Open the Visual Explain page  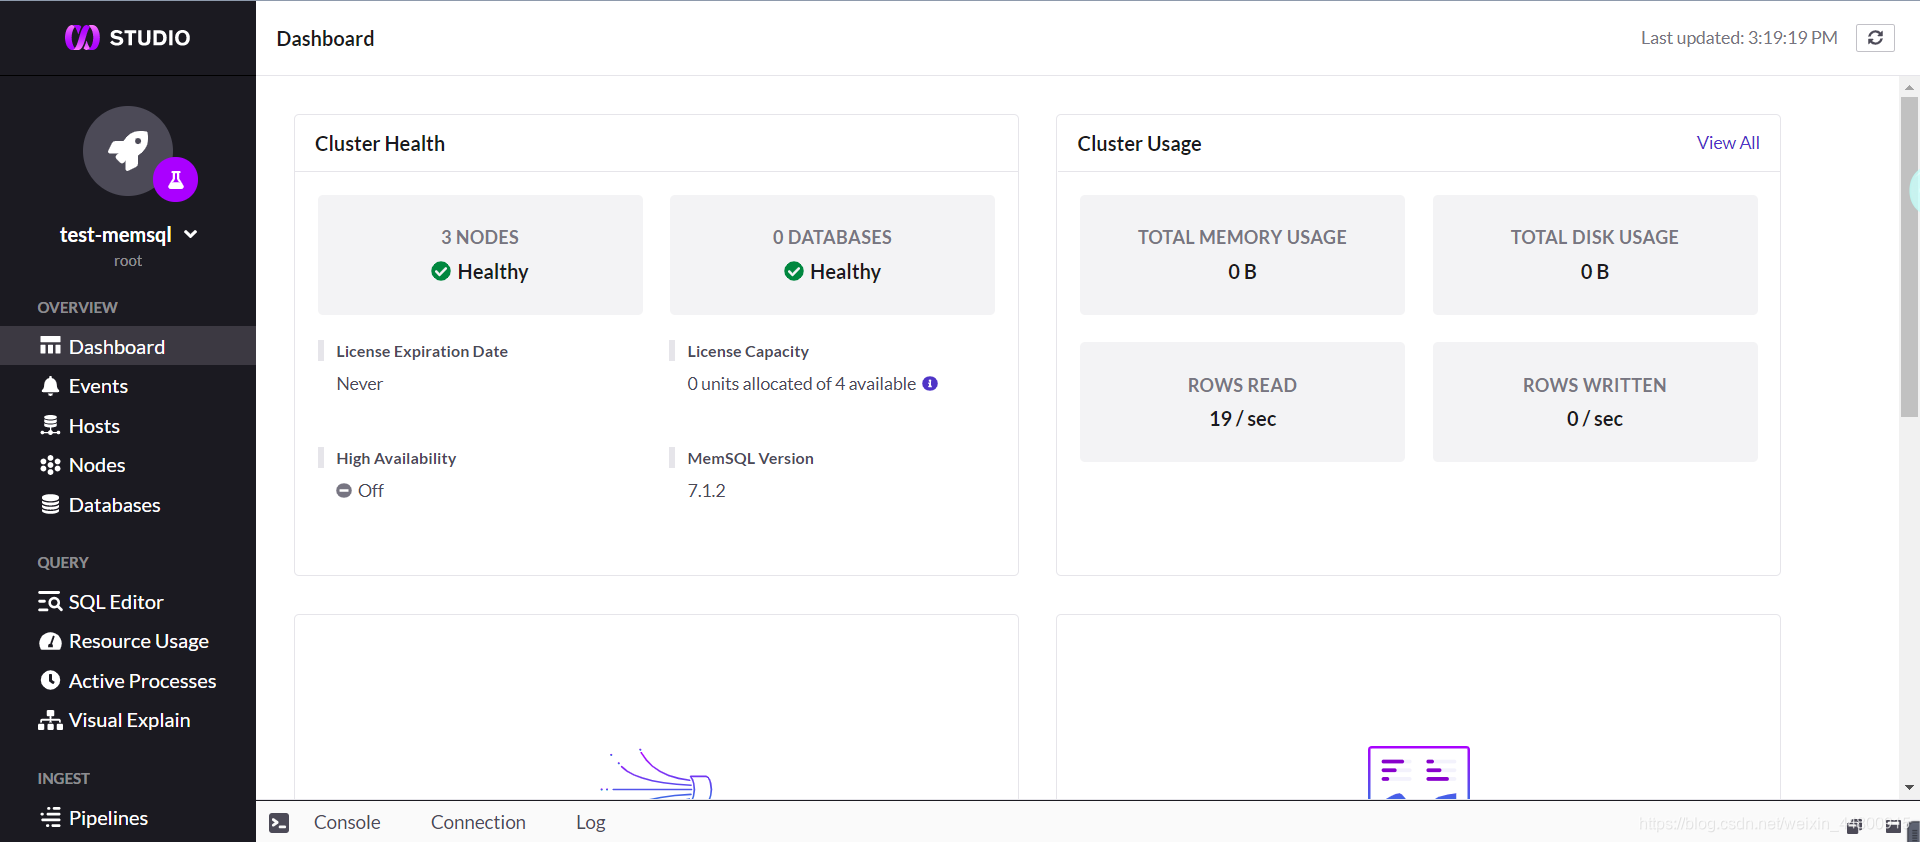pyautogui.click(x=128, y=720)
